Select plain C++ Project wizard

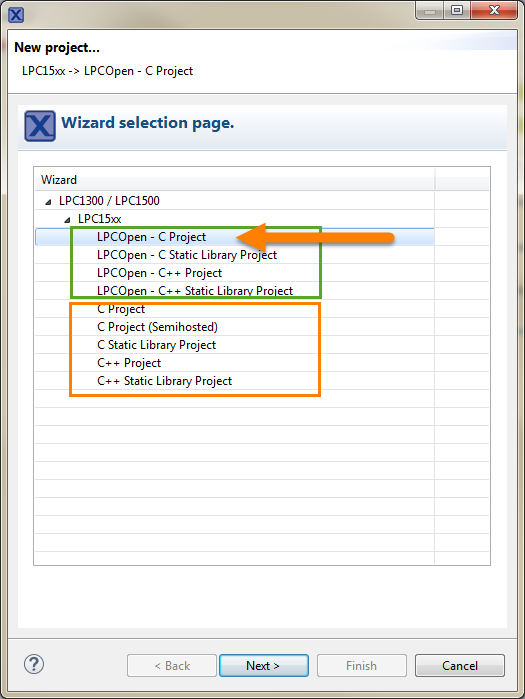tap(129, 363)
